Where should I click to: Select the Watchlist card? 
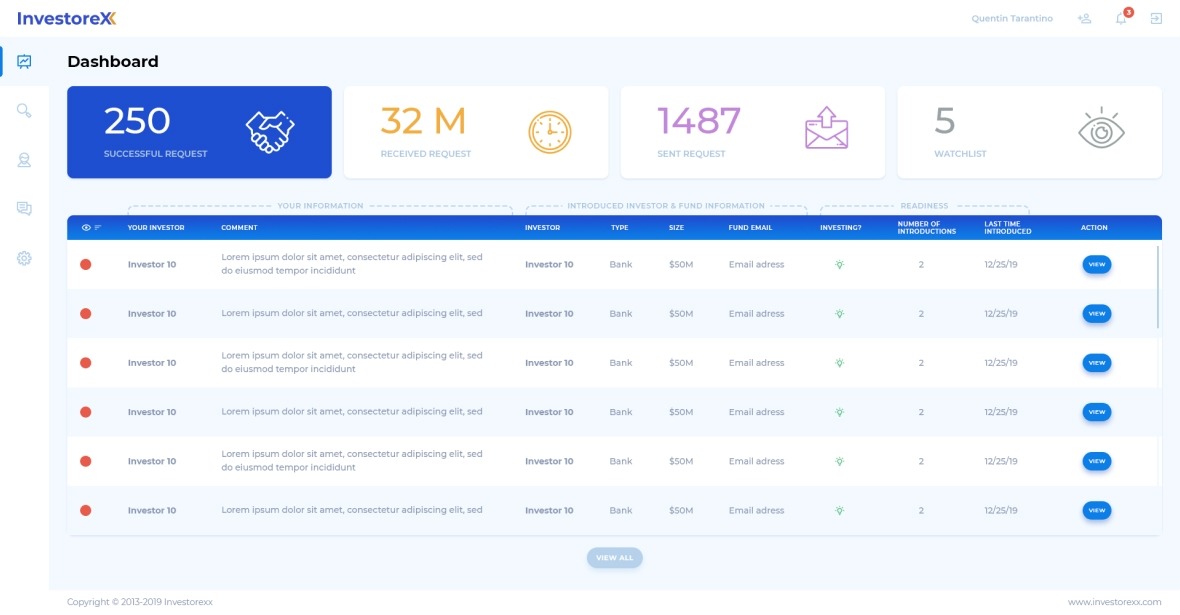click(1029, 132)
